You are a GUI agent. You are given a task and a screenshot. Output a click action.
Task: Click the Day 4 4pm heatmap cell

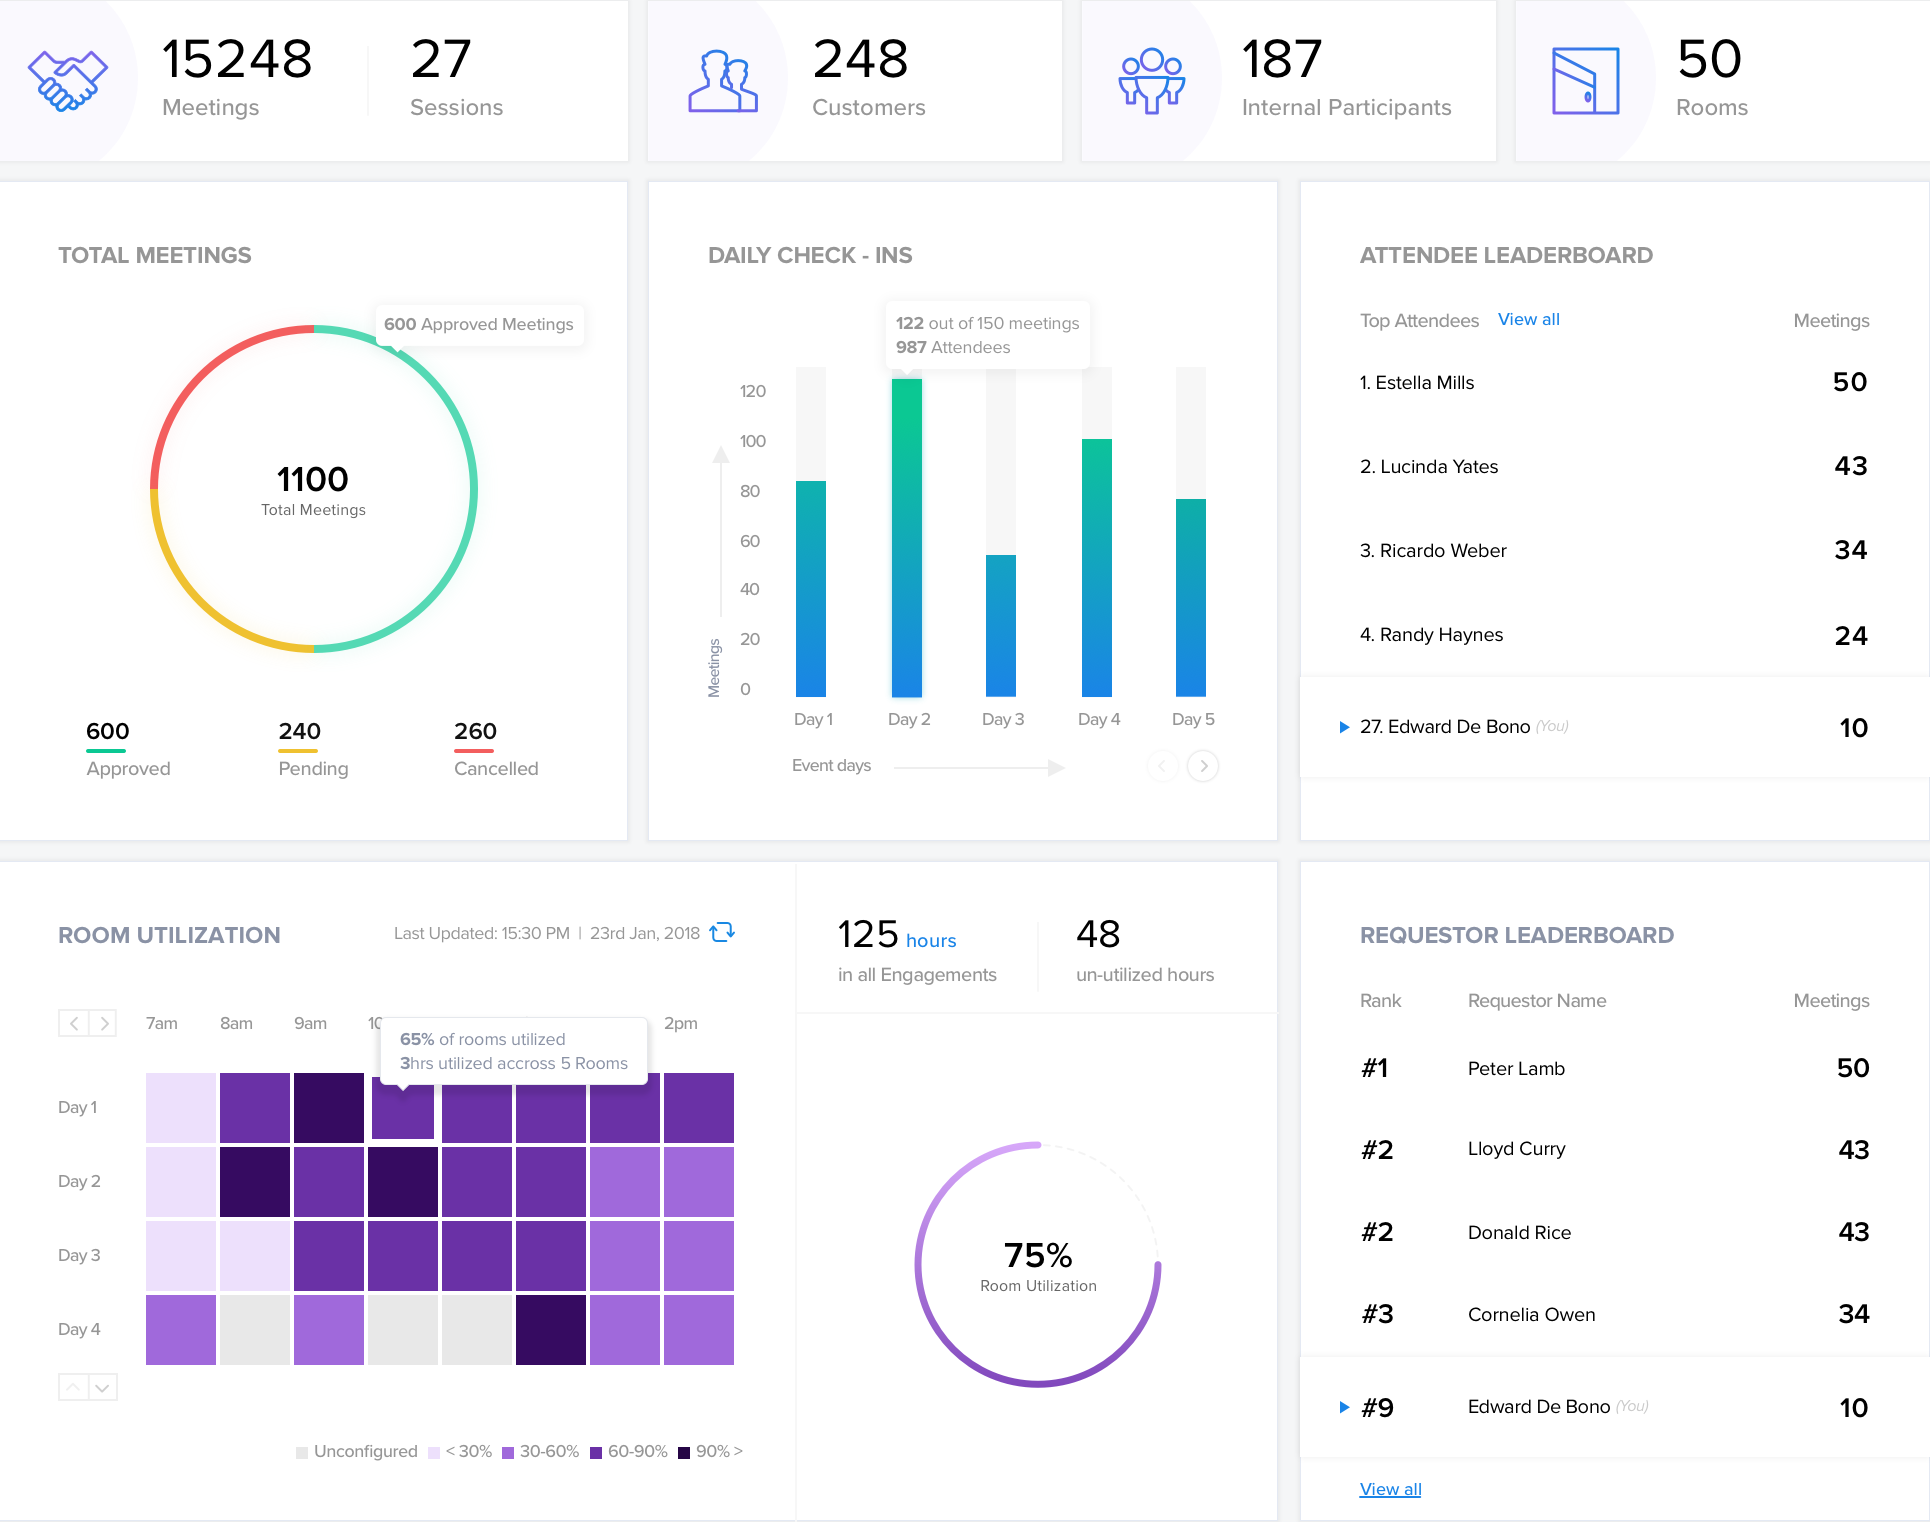pyautogui.click(x=699, y=1330)
